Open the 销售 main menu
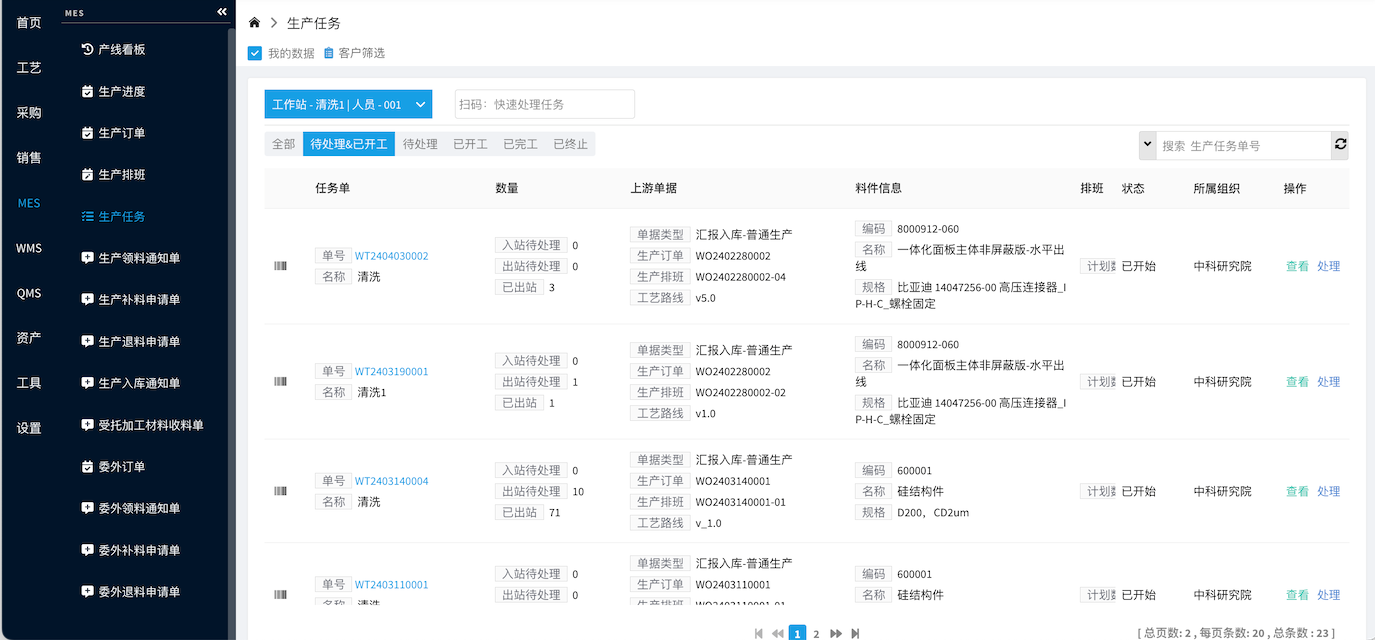Image resolution: width=1375 pixels, height=640 pixels. (29, 158)
